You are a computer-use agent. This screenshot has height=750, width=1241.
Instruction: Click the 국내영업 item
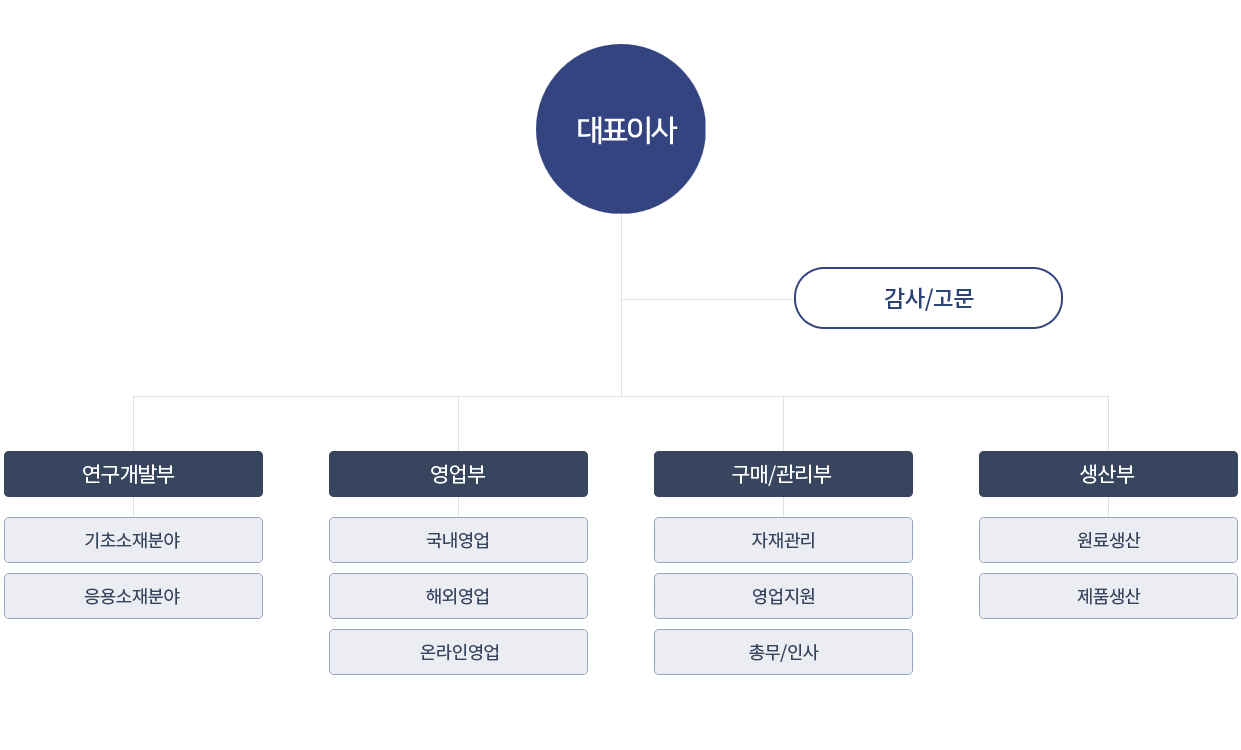[458, 540]
